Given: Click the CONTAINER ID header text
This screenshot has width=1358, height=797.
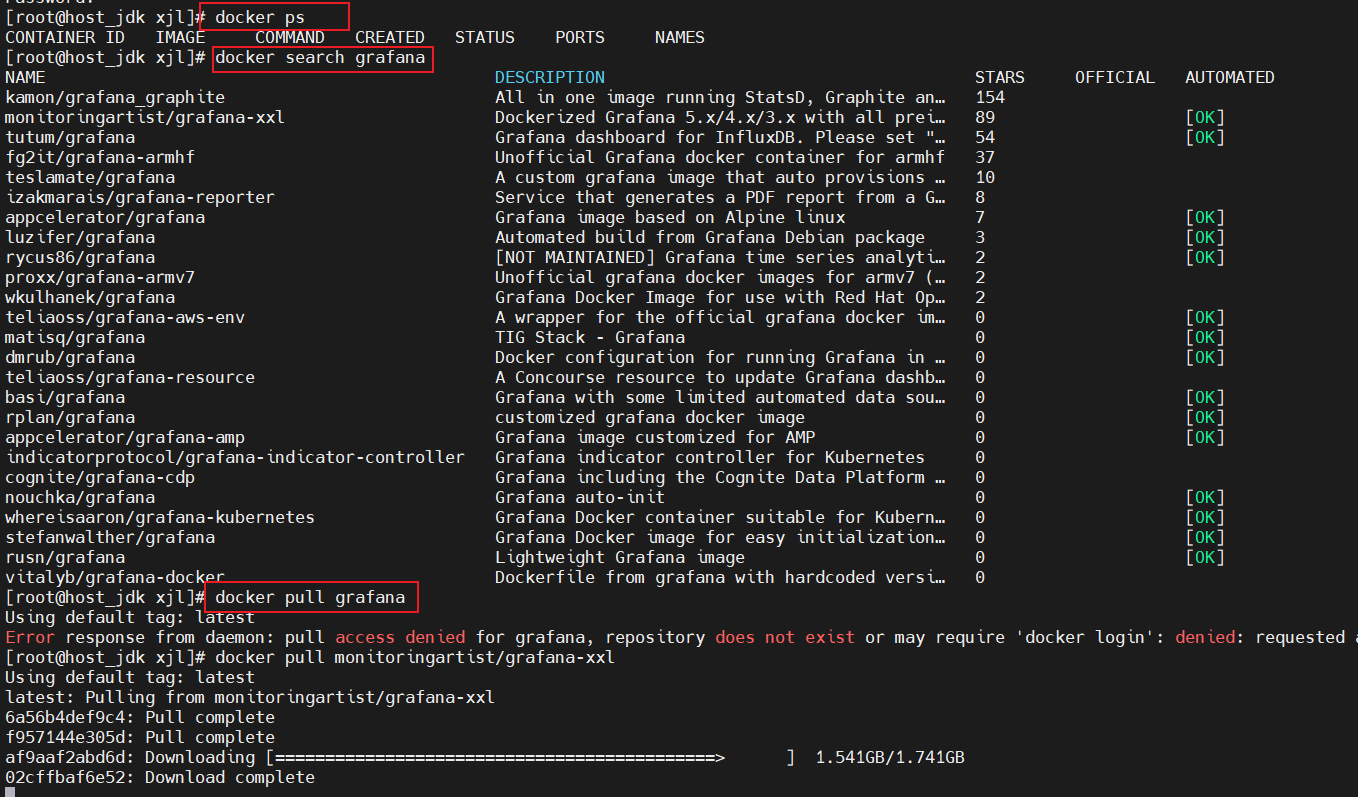Looking at the screenshot, I should (65, 37).
